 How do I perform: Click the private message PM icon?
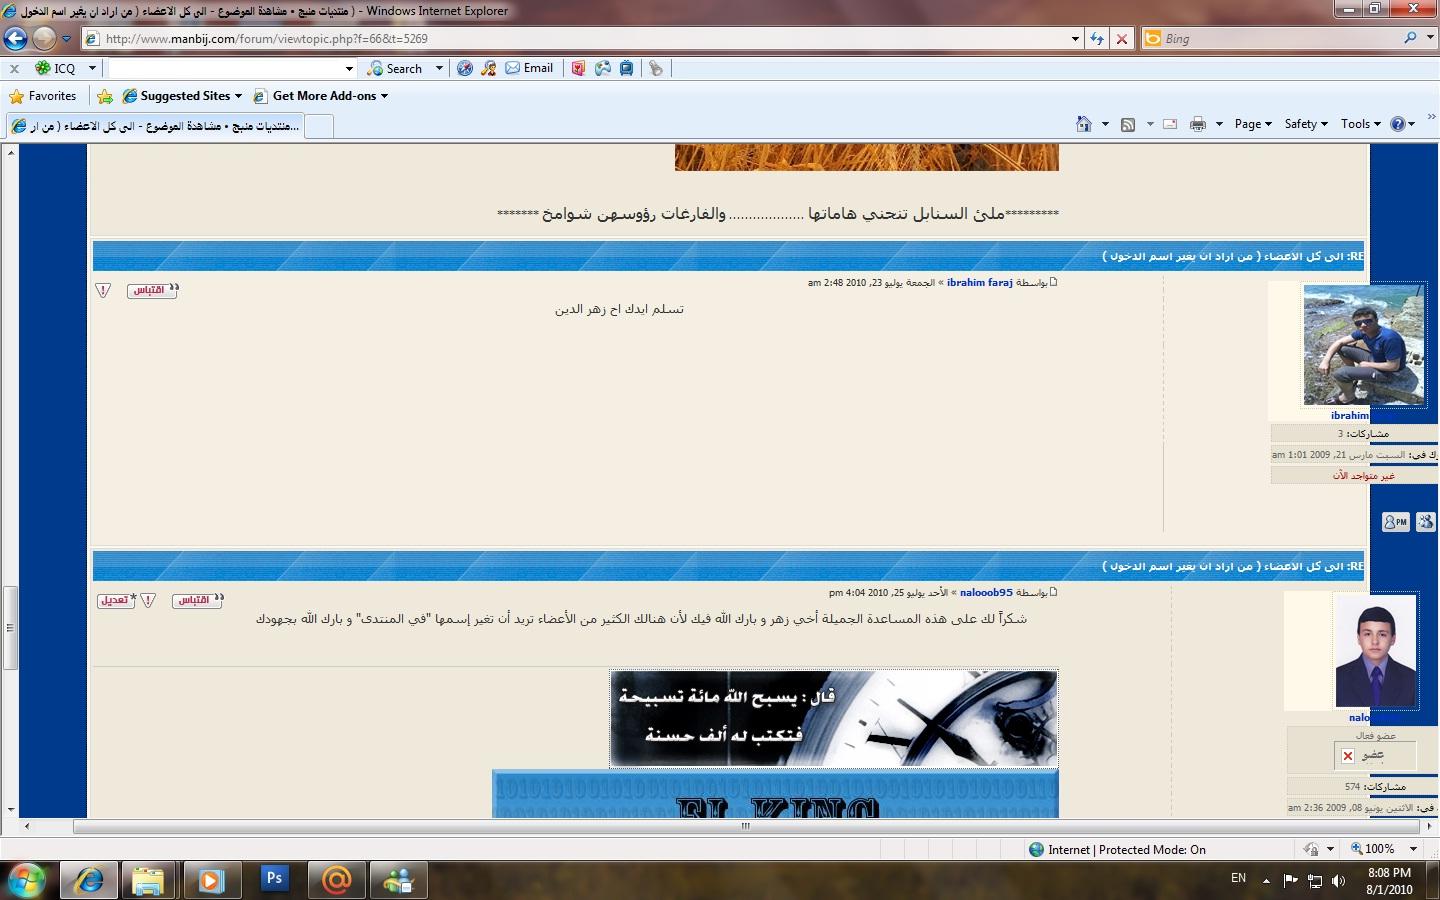(1395, 521)
